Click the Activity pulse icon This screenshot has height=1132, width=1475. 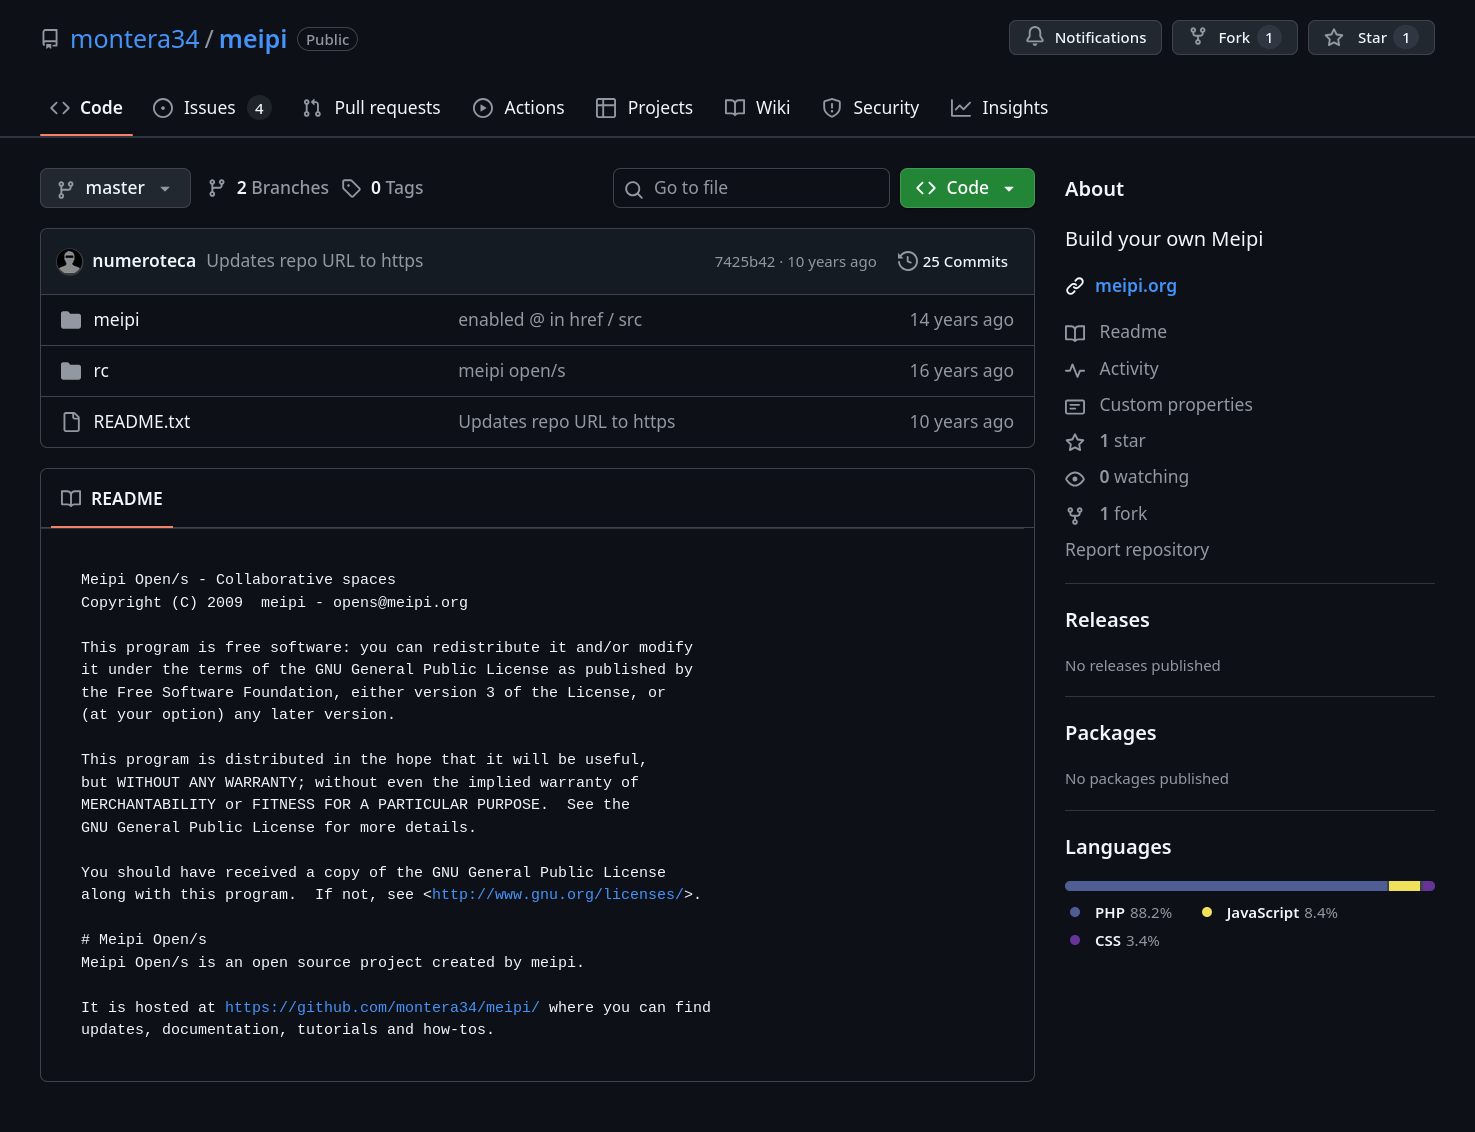point(1075,370)
